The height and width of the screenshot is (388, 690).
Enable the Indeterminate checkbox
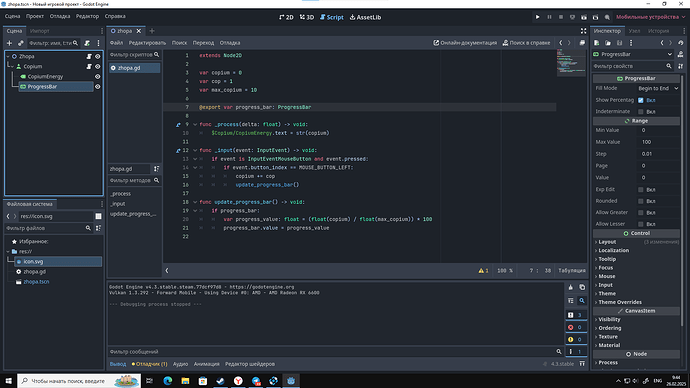(x=641, y=112)
